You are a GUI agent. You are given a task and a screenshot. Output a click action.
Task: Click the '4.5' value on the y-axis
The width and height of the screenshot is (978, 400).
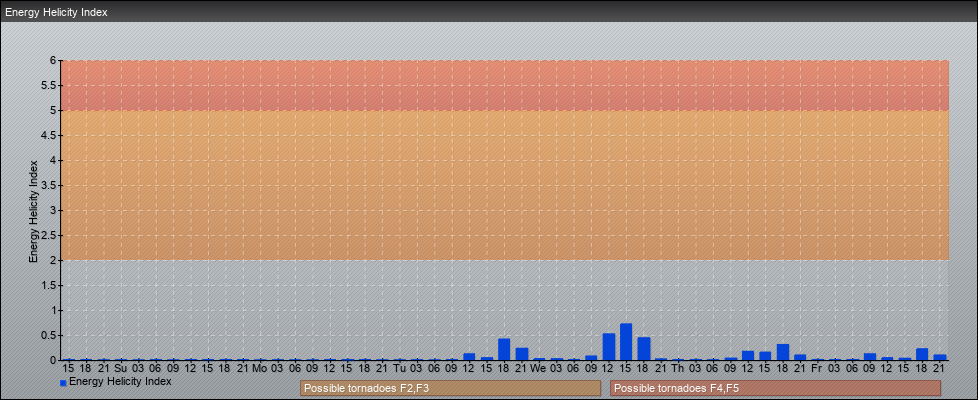point(50,135)
